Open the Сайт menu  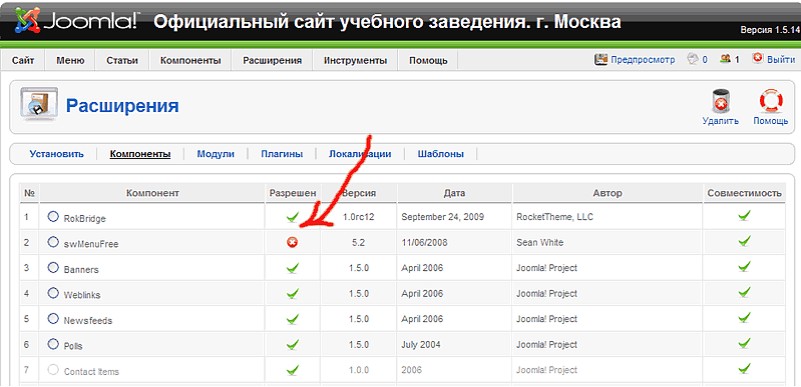[x=23, y=60]
